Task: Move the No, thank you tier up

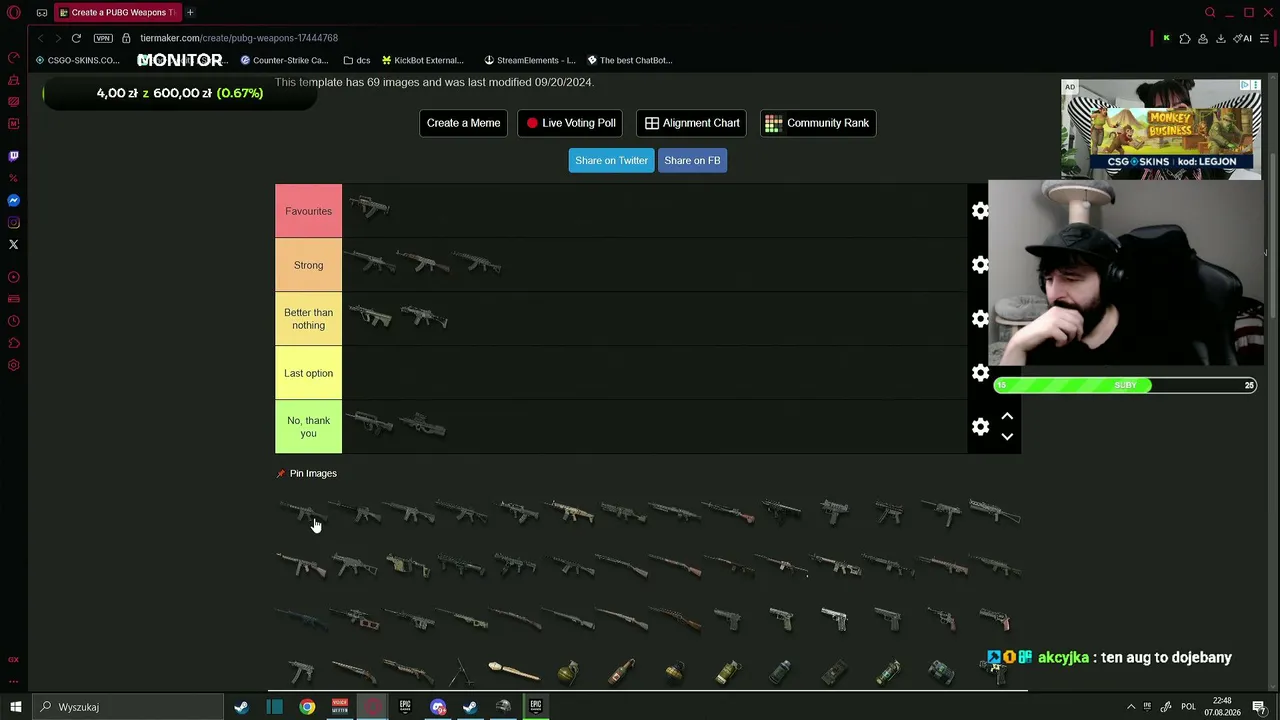Action: pyautogui.click(x=1007, y=416)
